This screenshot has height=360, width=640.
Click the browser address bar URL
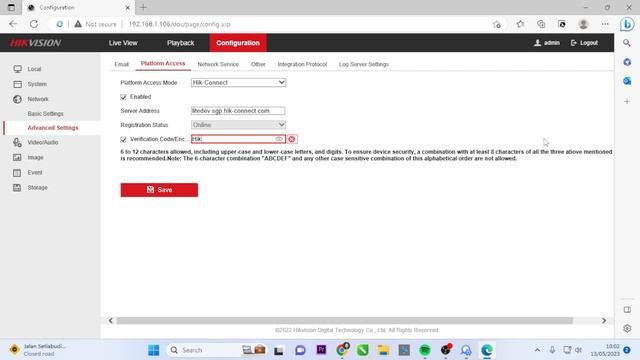180,24
